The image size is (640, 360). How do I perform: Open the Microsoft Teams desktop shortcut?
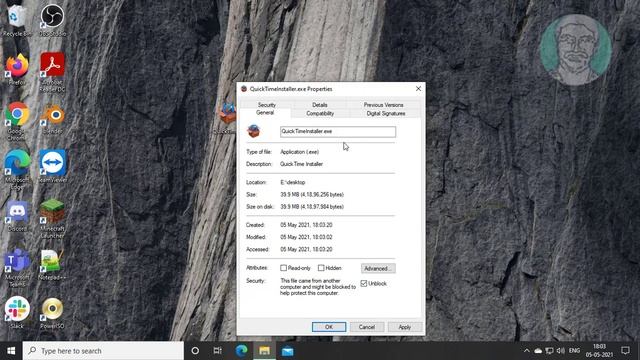tap(17, 267)
